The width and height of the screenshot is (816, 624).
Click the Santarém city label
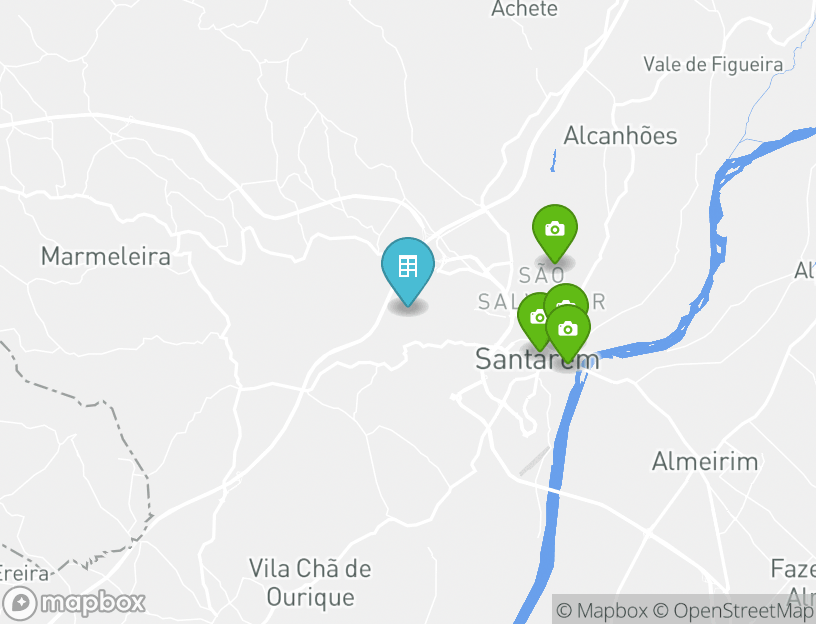(x=537, y=360)
